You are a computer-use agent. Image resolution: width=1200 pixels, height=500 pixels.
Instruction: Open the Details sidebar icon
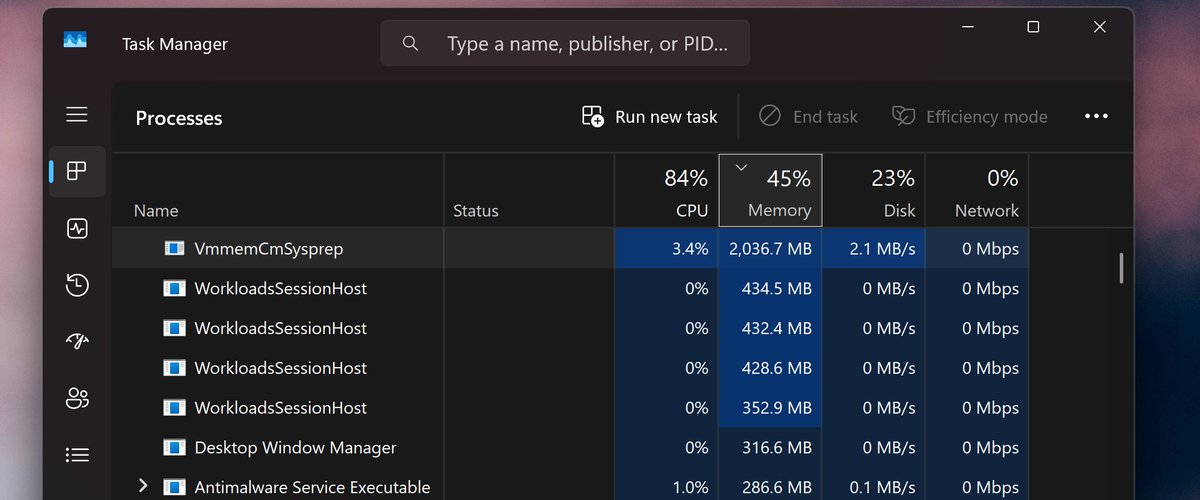77,455
